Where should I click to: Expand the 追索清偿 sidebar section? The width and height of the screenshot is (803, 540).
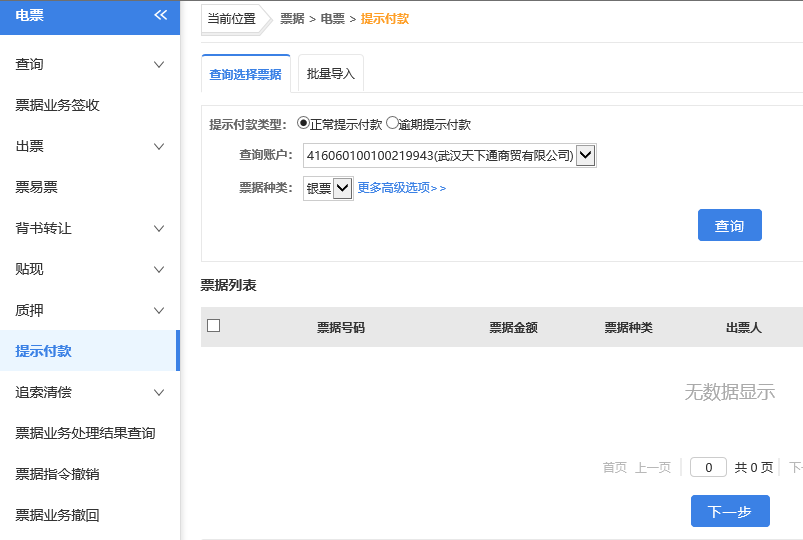pyautogui.click(x=159, y=393)
